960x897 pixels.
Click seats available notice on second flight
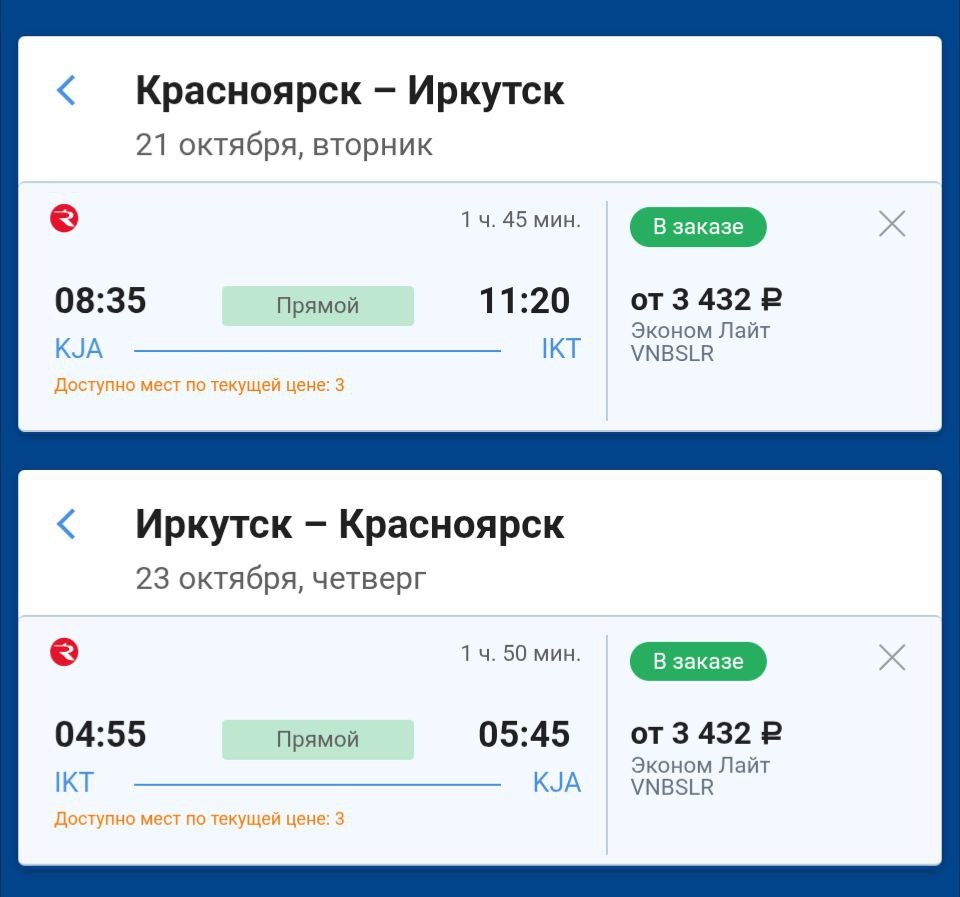(x=199, y=819)
